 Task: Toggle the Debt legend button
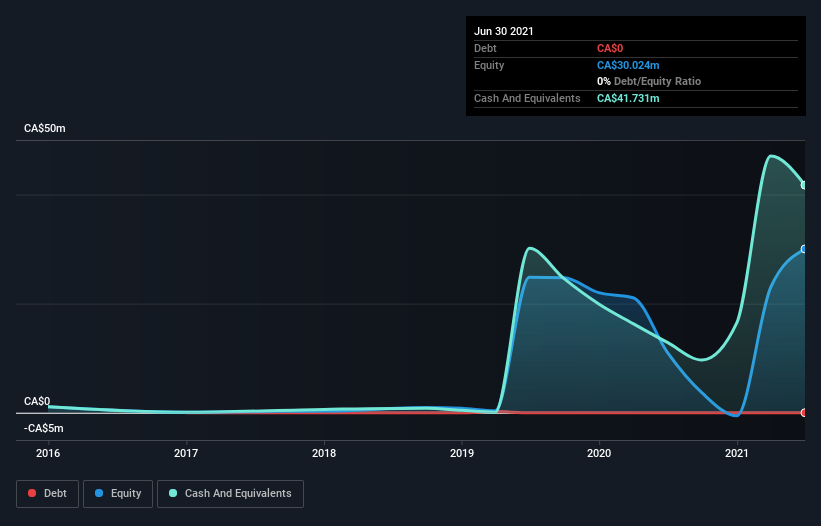point(47,494)
